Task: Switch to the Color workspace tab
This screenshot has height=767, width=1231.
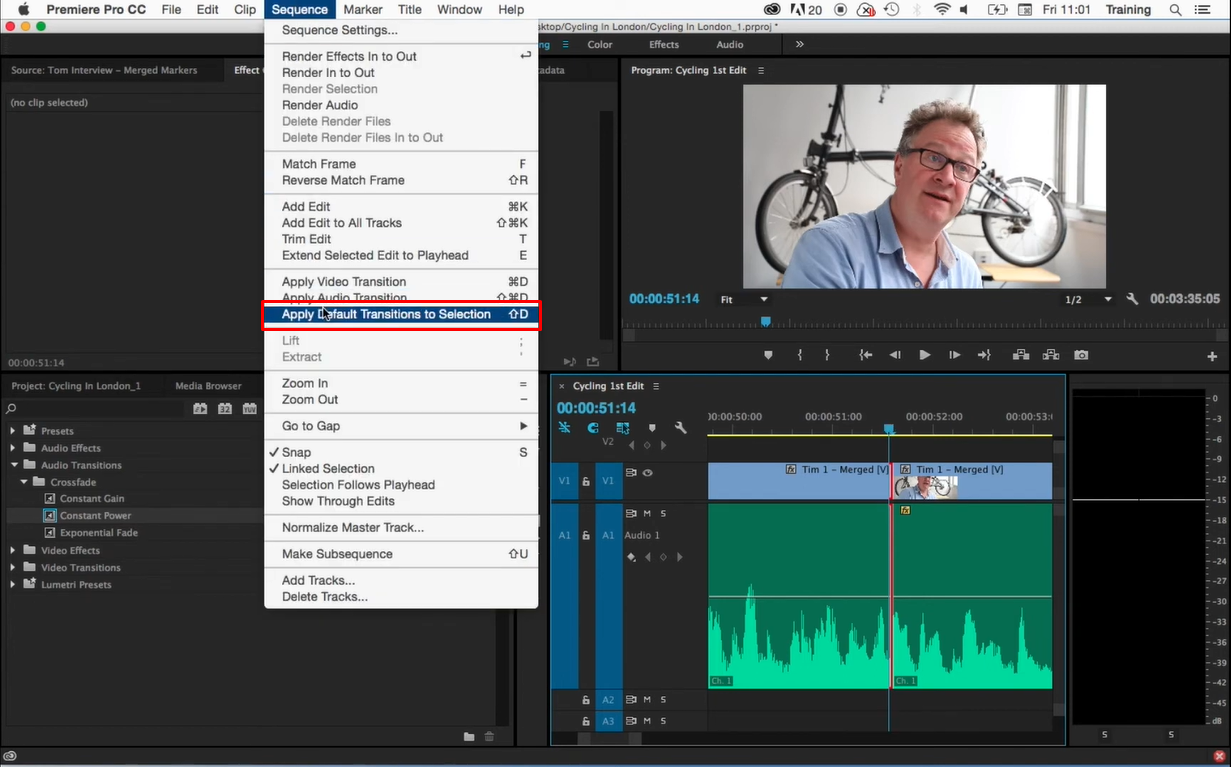Action: click(x=600, y=45)
